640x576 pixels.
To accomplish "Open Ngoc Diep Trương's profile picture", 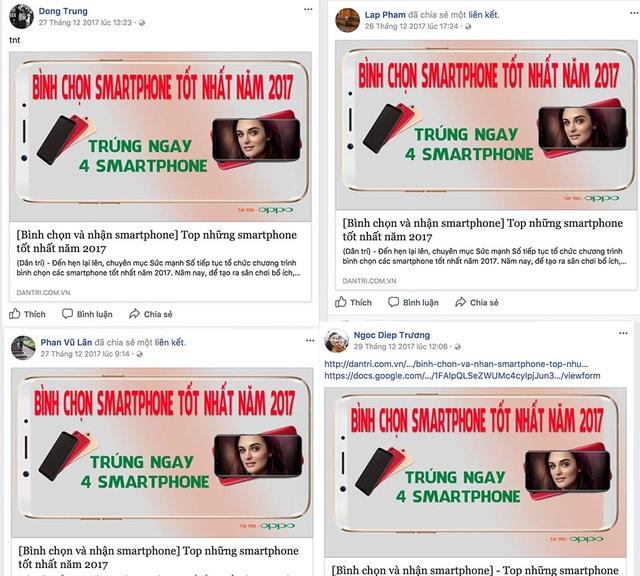I will pyautogui.click(x=337, y=341).
